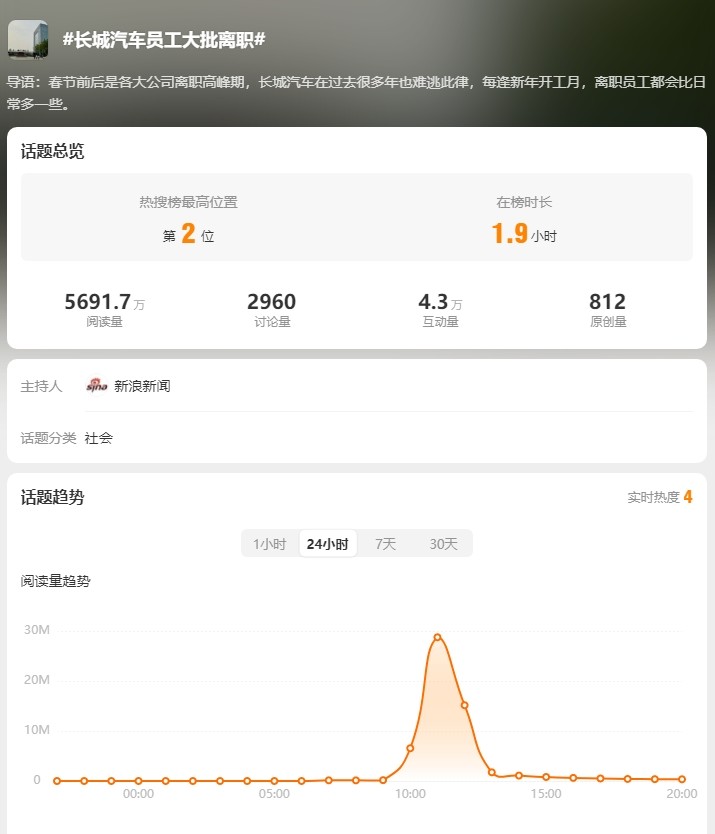This screenshot has width=715, height=834.
Task: Click the 实时热度 value indicator
Action: coord(687,497)
